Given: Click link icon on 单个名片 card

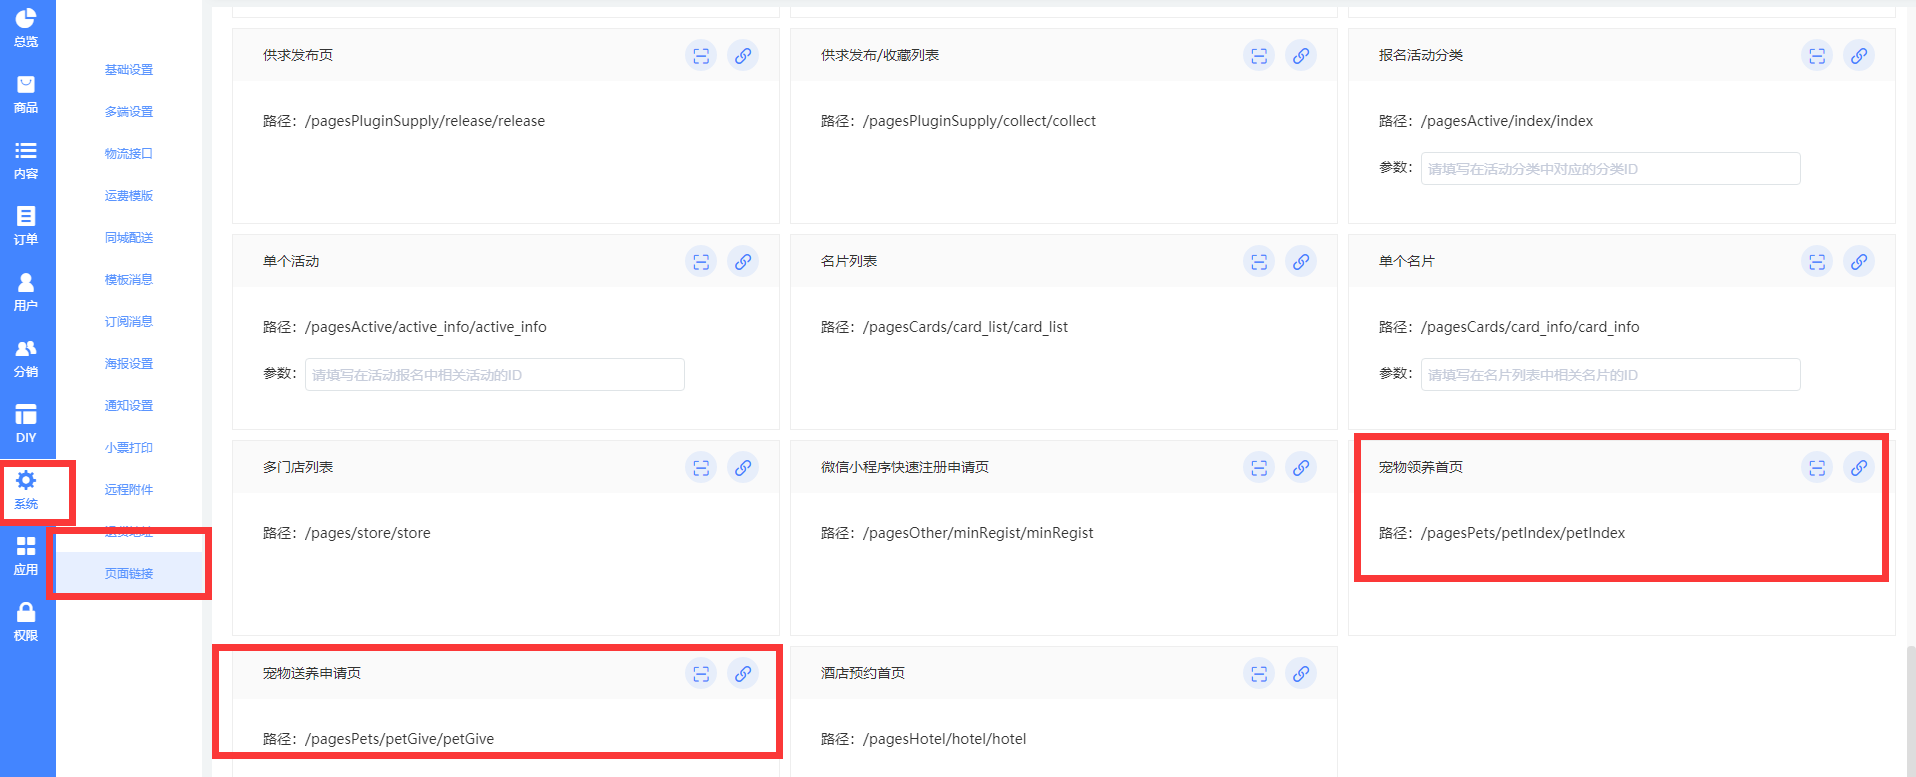Looking at the screenshot, I should click(1859, 262).
